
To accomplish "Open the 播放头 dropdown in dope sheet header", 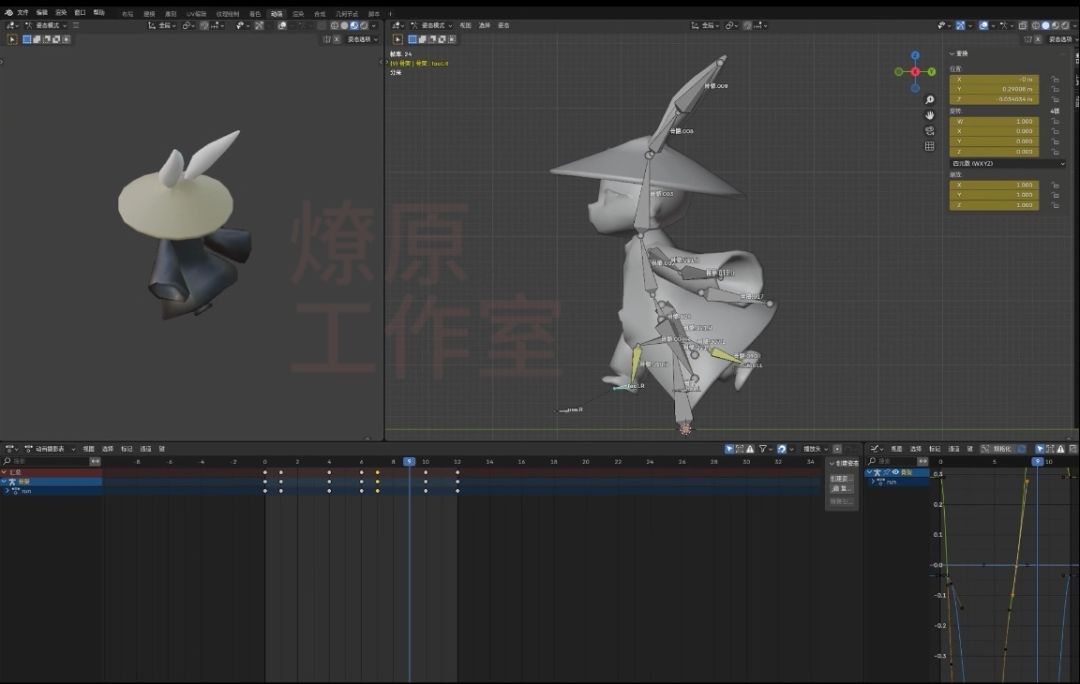I will [x=816, y=449].
